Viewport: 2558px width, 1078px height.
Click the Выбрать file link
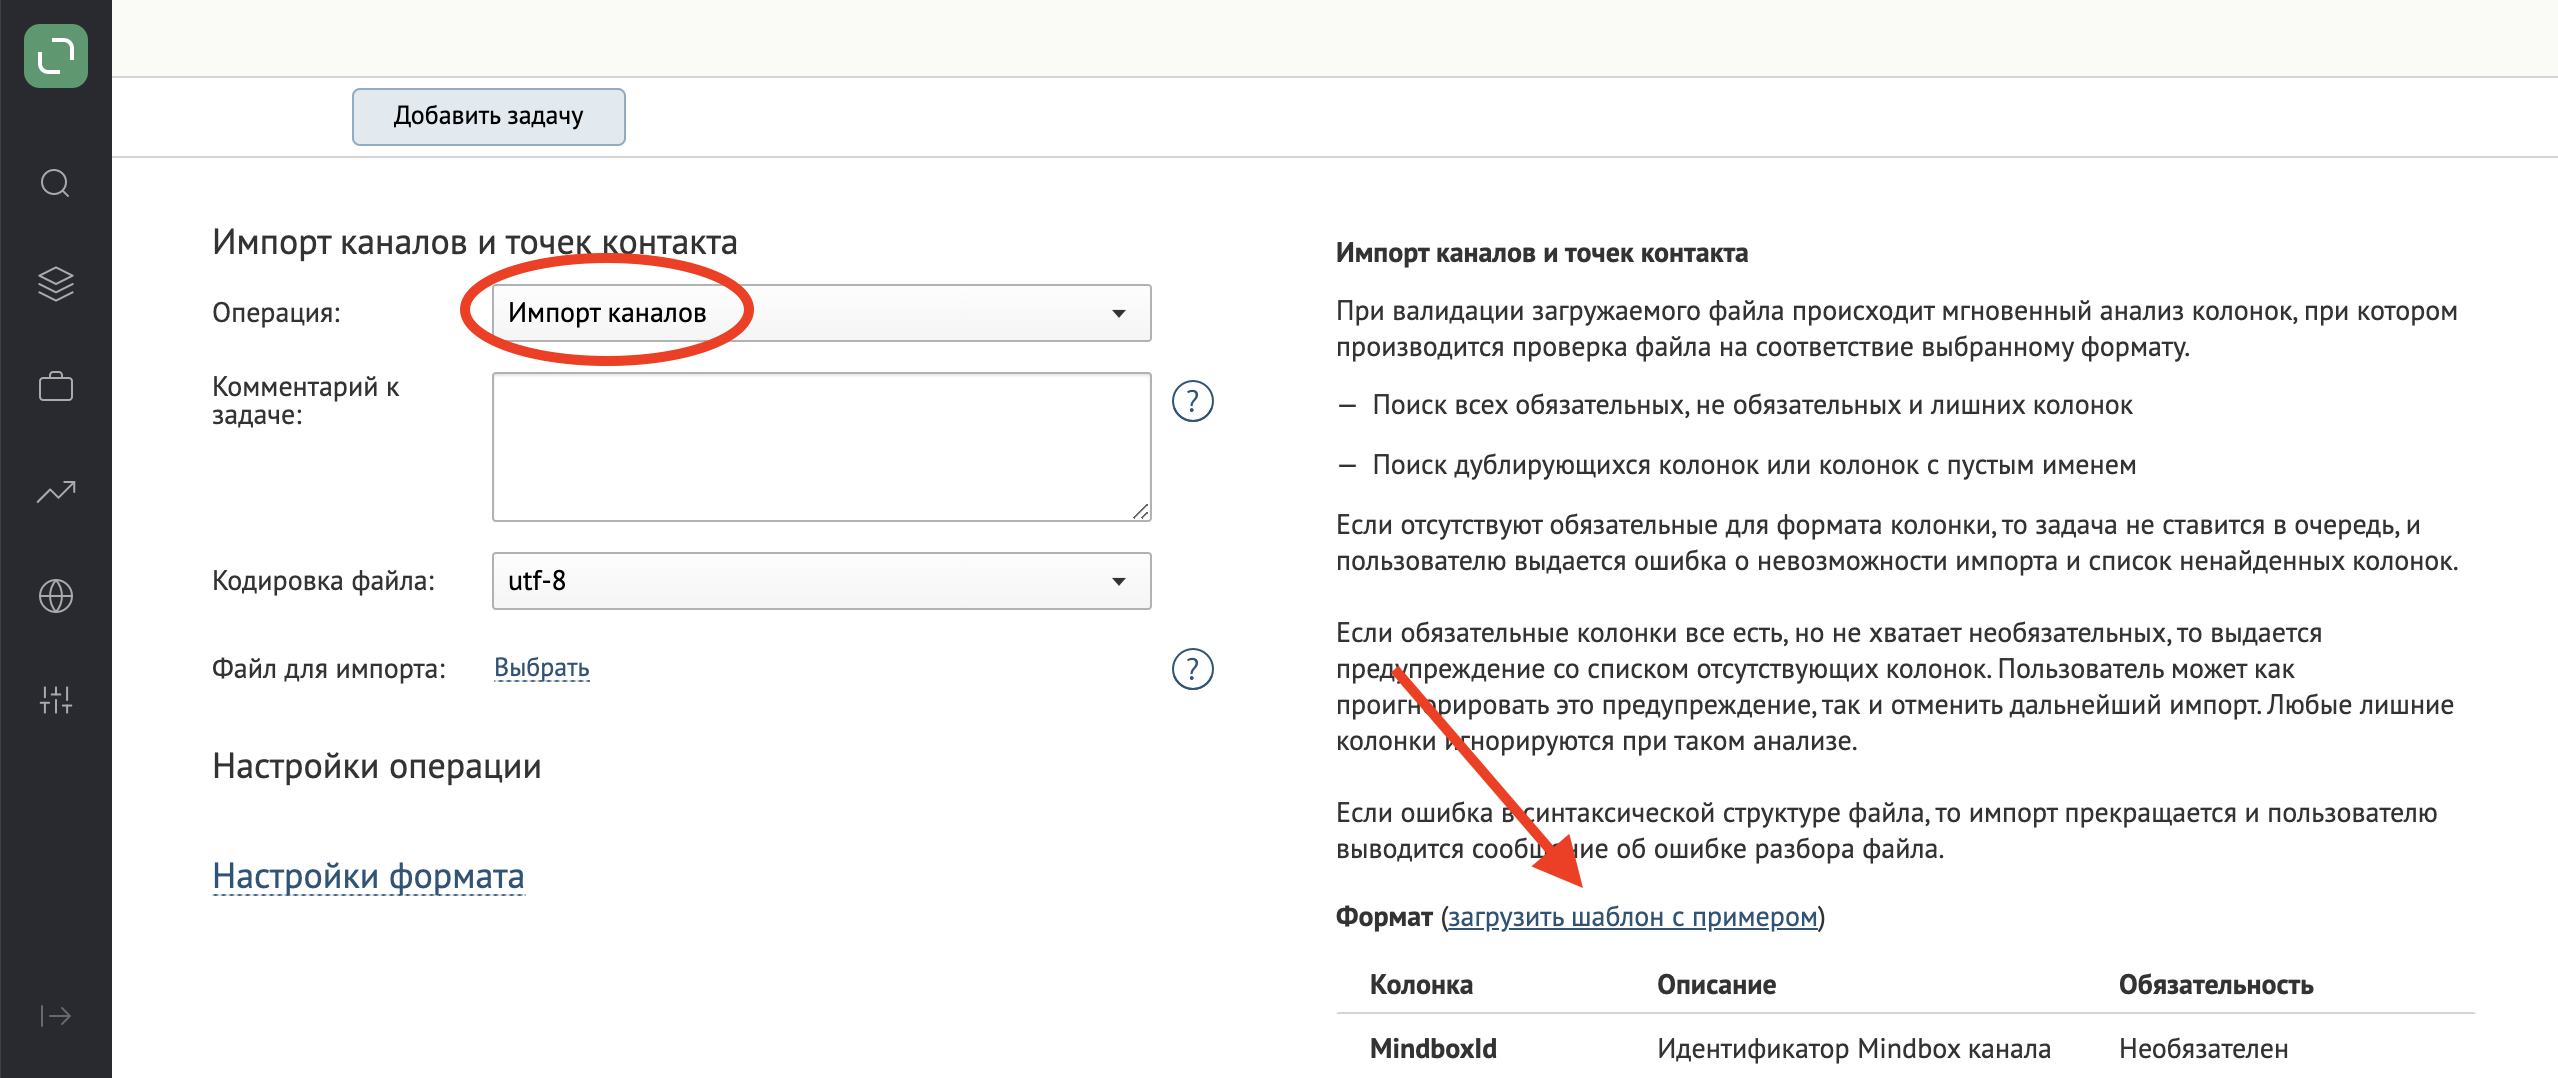click(x=542, y=668)
